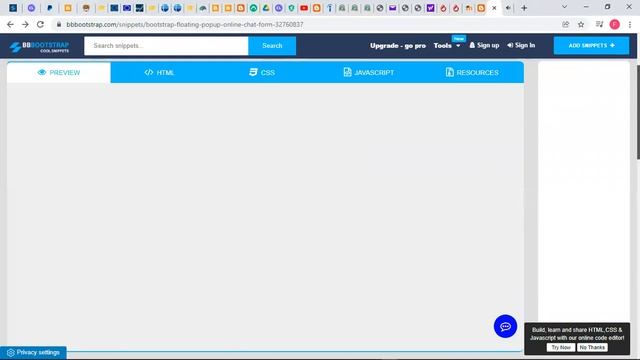
Task: View site information via lock icon
Action: [x=59, y=24]
